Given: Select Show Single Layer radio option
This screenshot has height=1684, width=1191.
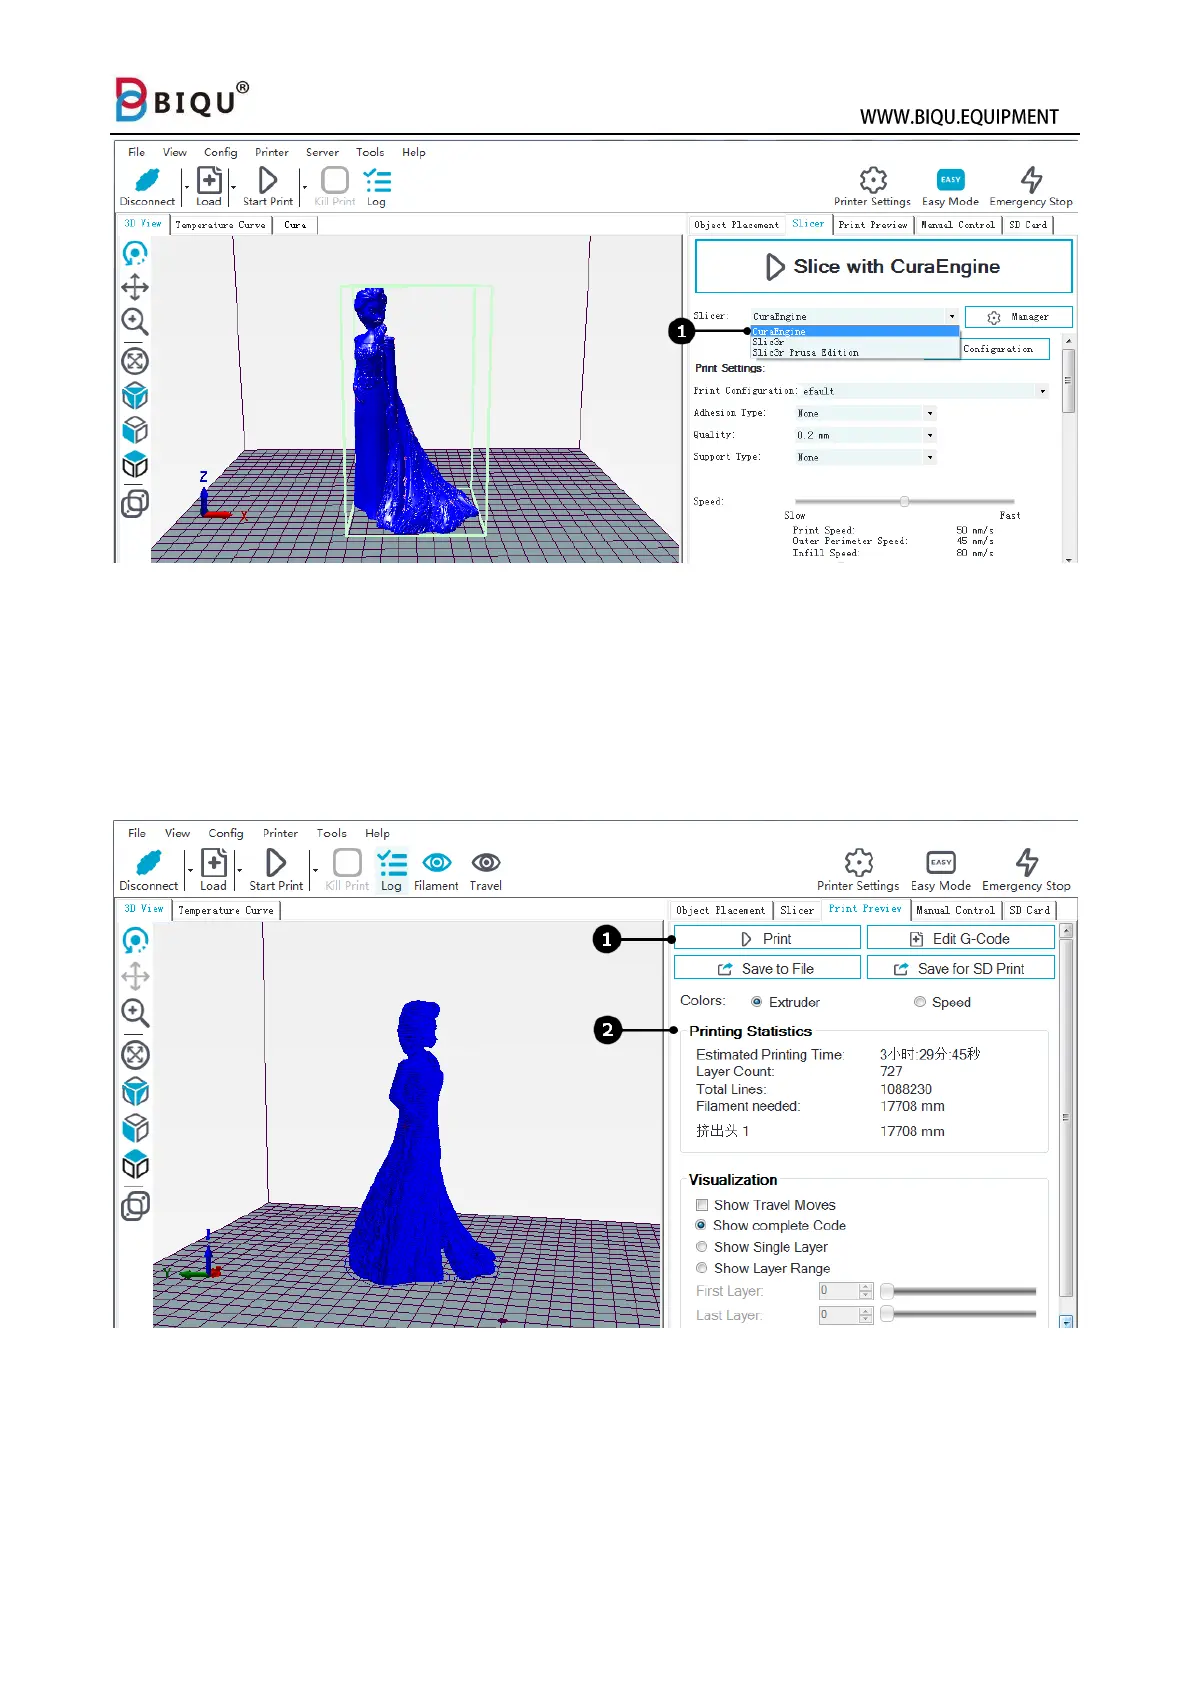Looking at the screenshot, I should [x=701, y=1247].
